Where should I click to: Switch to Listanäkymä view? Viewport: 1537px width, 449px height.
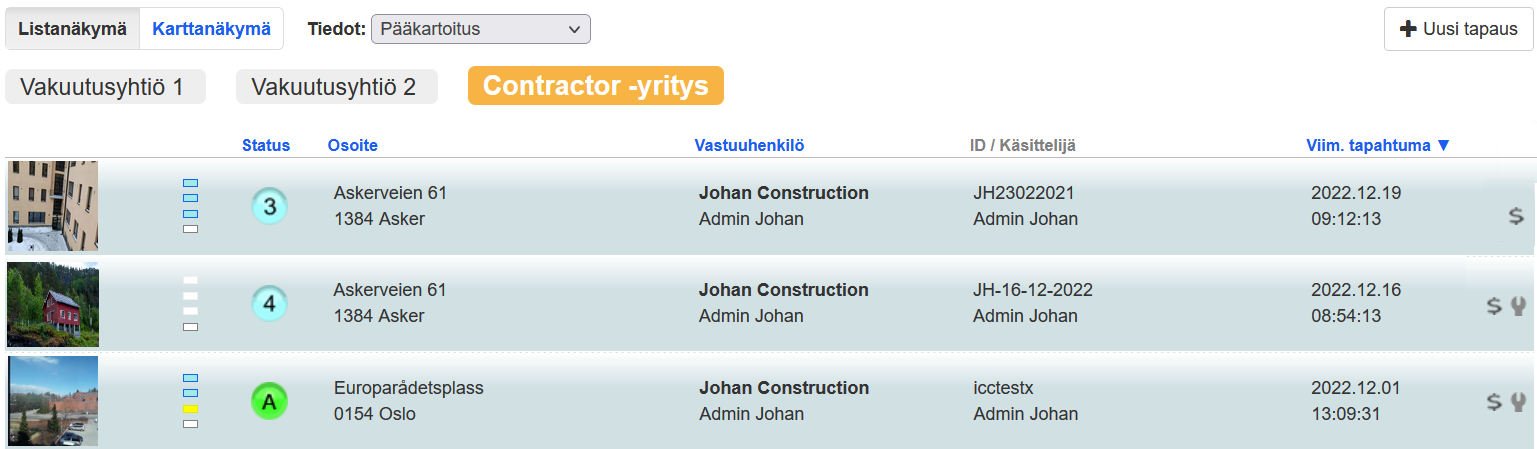coord(72,29)
